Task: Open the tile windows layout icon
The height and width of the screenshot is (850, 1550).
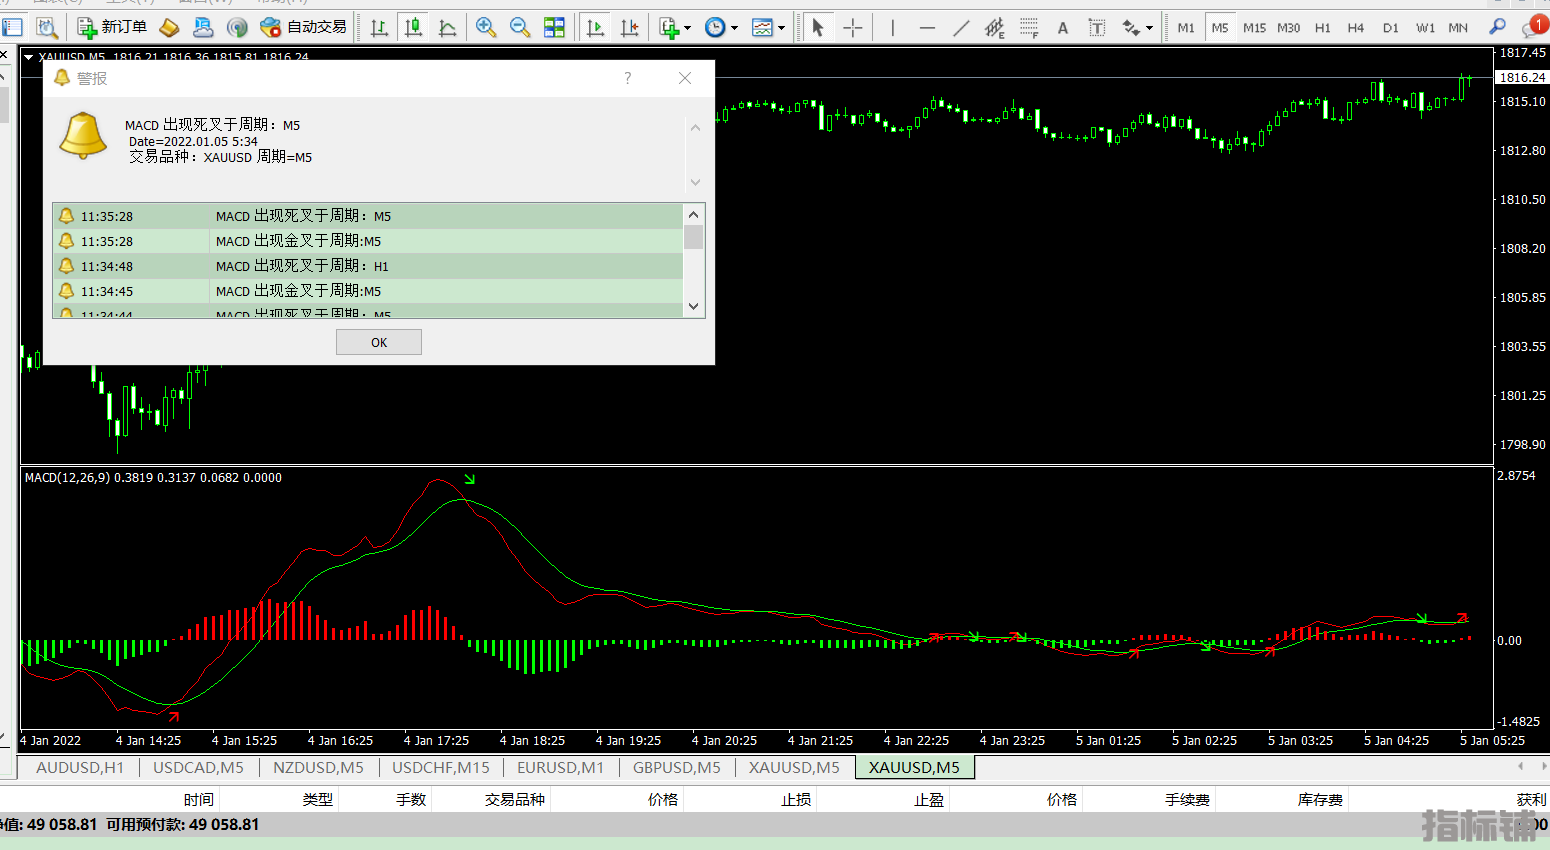Action: [x=554, y=27]
